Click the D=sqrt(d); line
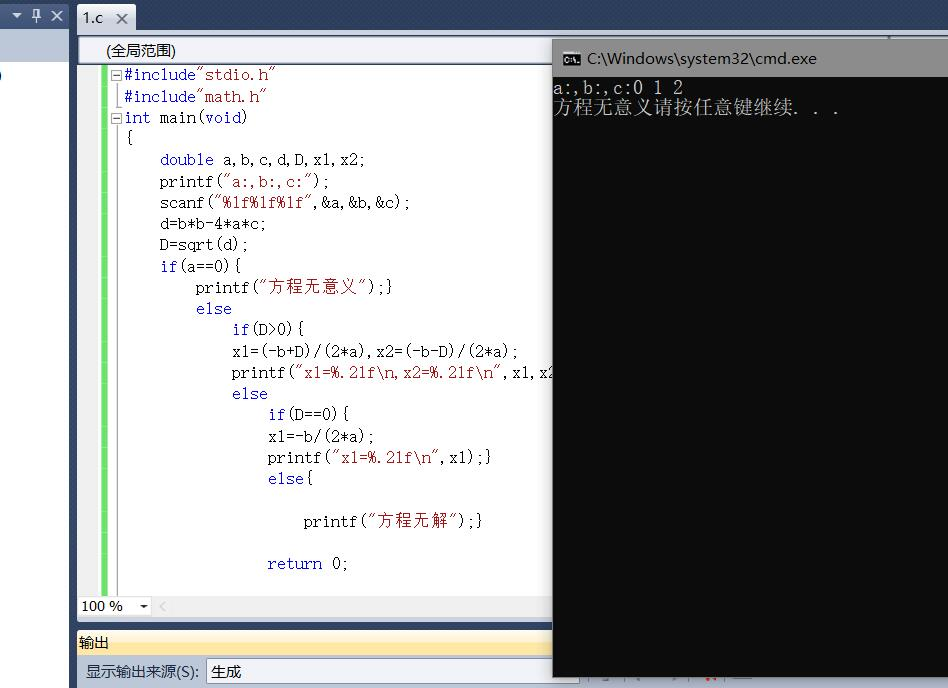This screenshot has height=688, width=948. click(204, 245)
